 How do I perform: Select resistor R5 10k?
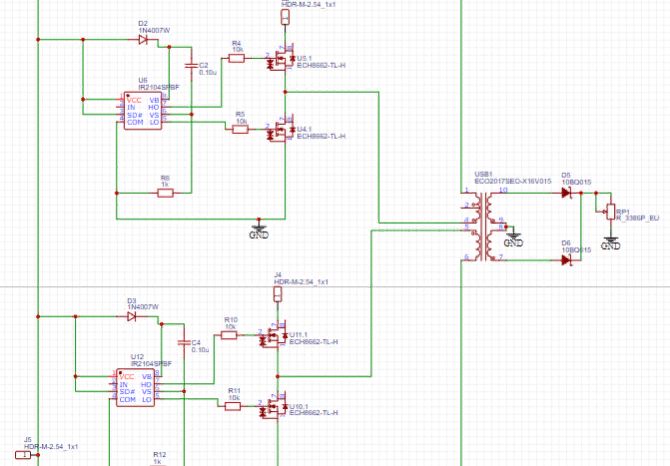coord(240,129)
